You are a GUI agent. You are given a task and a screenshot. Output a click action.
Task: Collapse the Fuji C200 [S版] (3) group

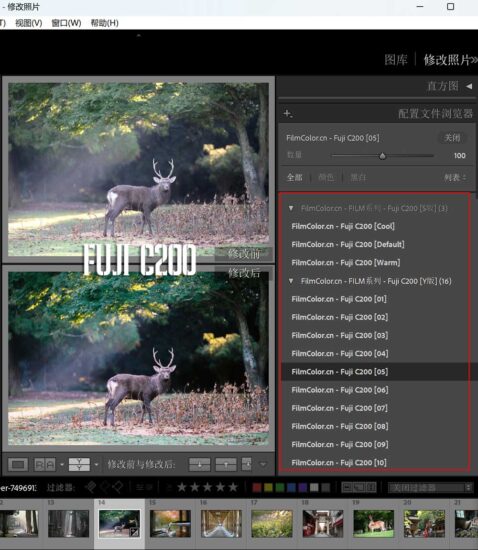pyautogui.click(x=291, y=208)
